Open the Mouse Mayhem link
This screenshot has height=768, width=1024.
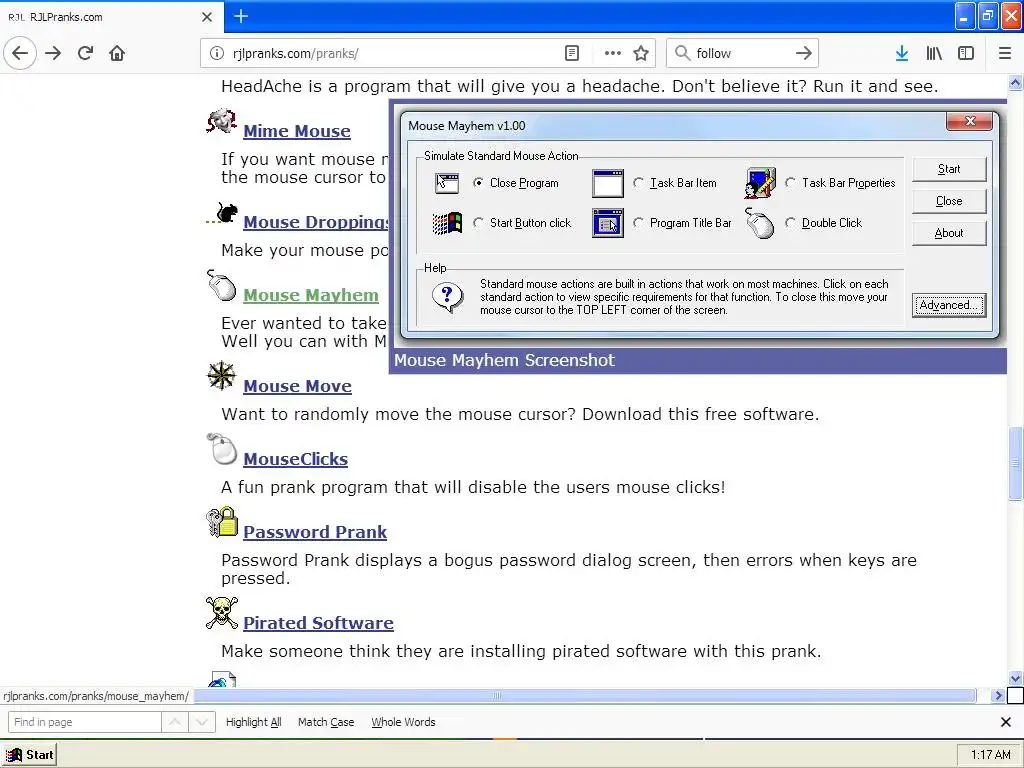coord(311,295)
